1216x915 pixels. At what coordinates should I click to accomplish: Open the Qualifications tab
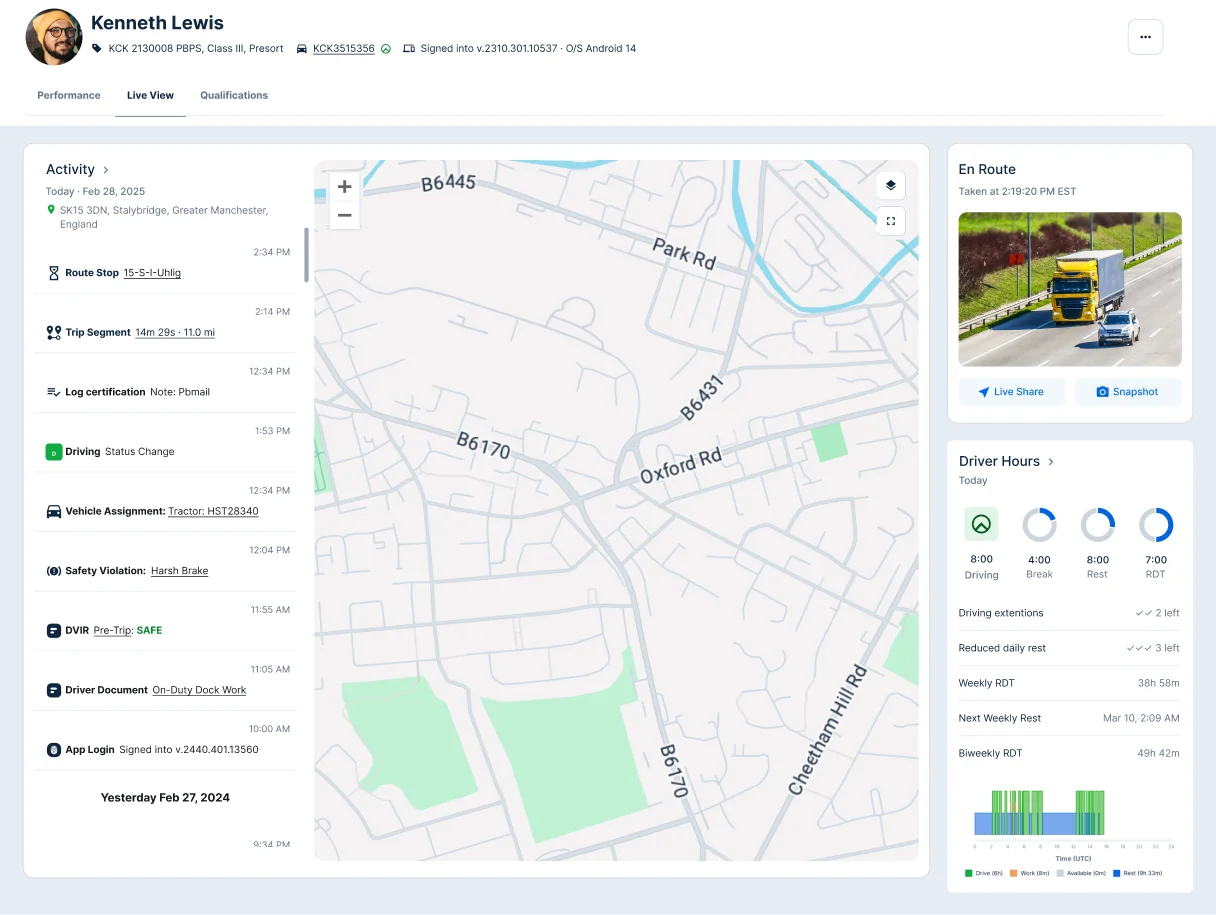233,95
